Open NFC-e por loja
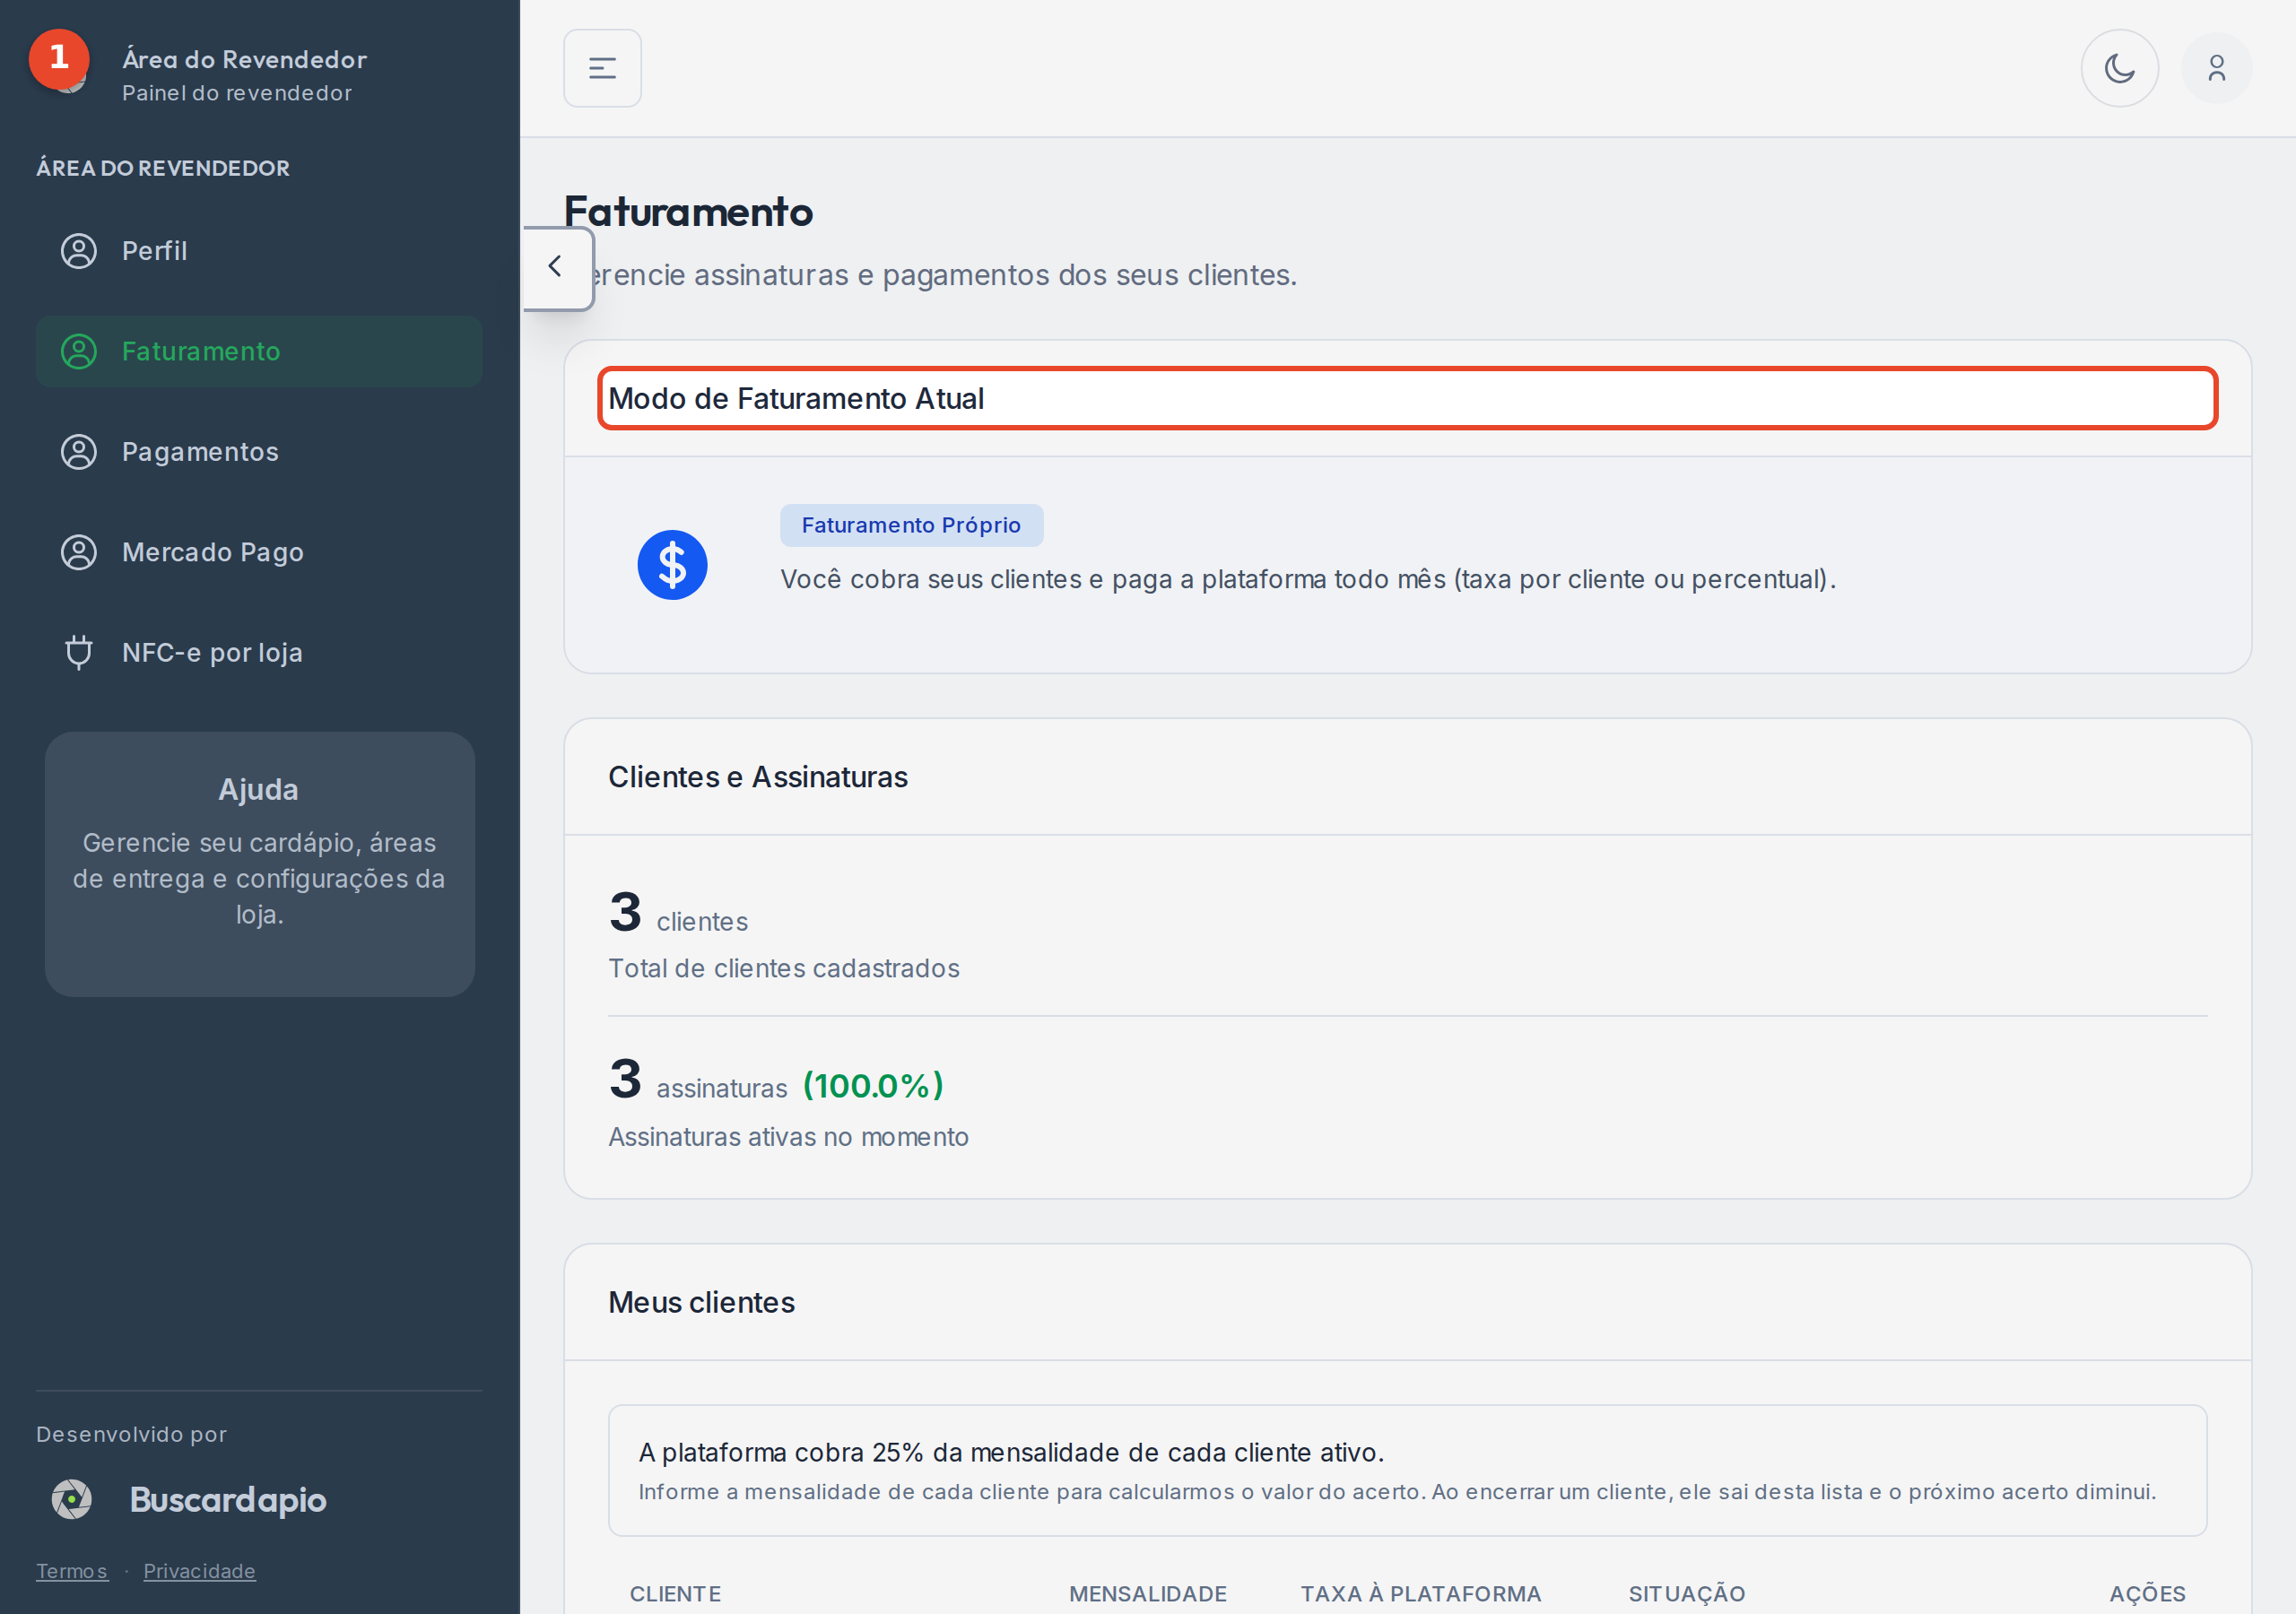This screenshot has height=1614, width=2296. (x=259, y=653)
